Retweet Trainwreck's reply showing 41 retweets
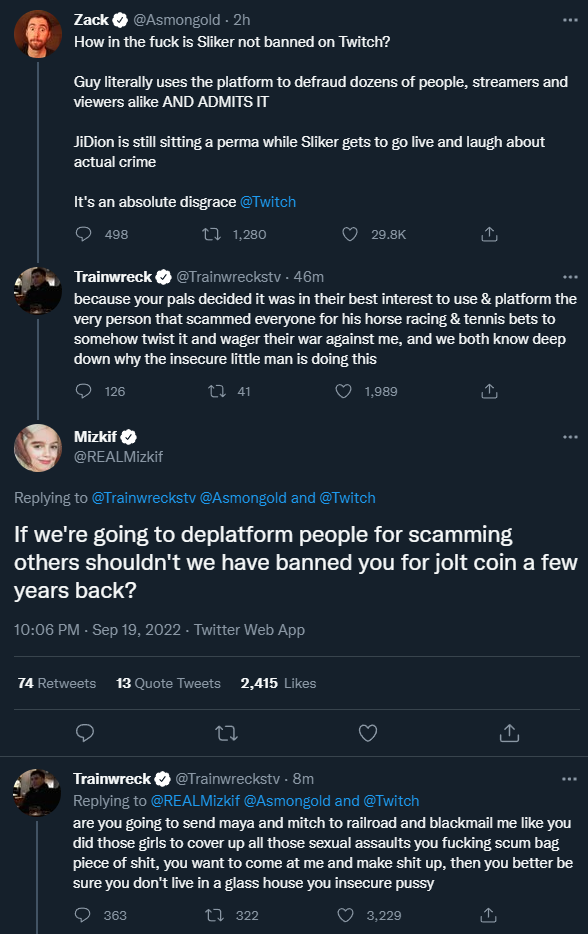Viewport: 588px width, 934px height. click(x=216, y=391)
